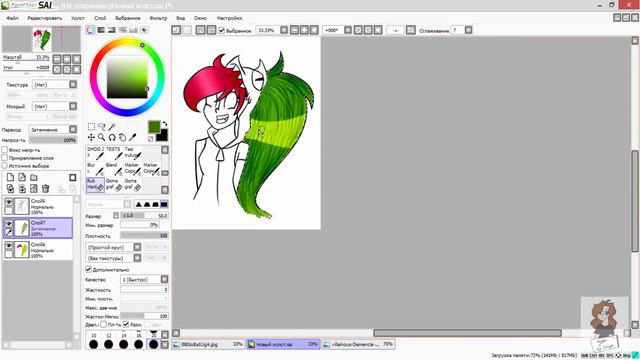Transfer down layer icon
The height and width of the screenshot is (360, 640).
click(x=10, y=188)
